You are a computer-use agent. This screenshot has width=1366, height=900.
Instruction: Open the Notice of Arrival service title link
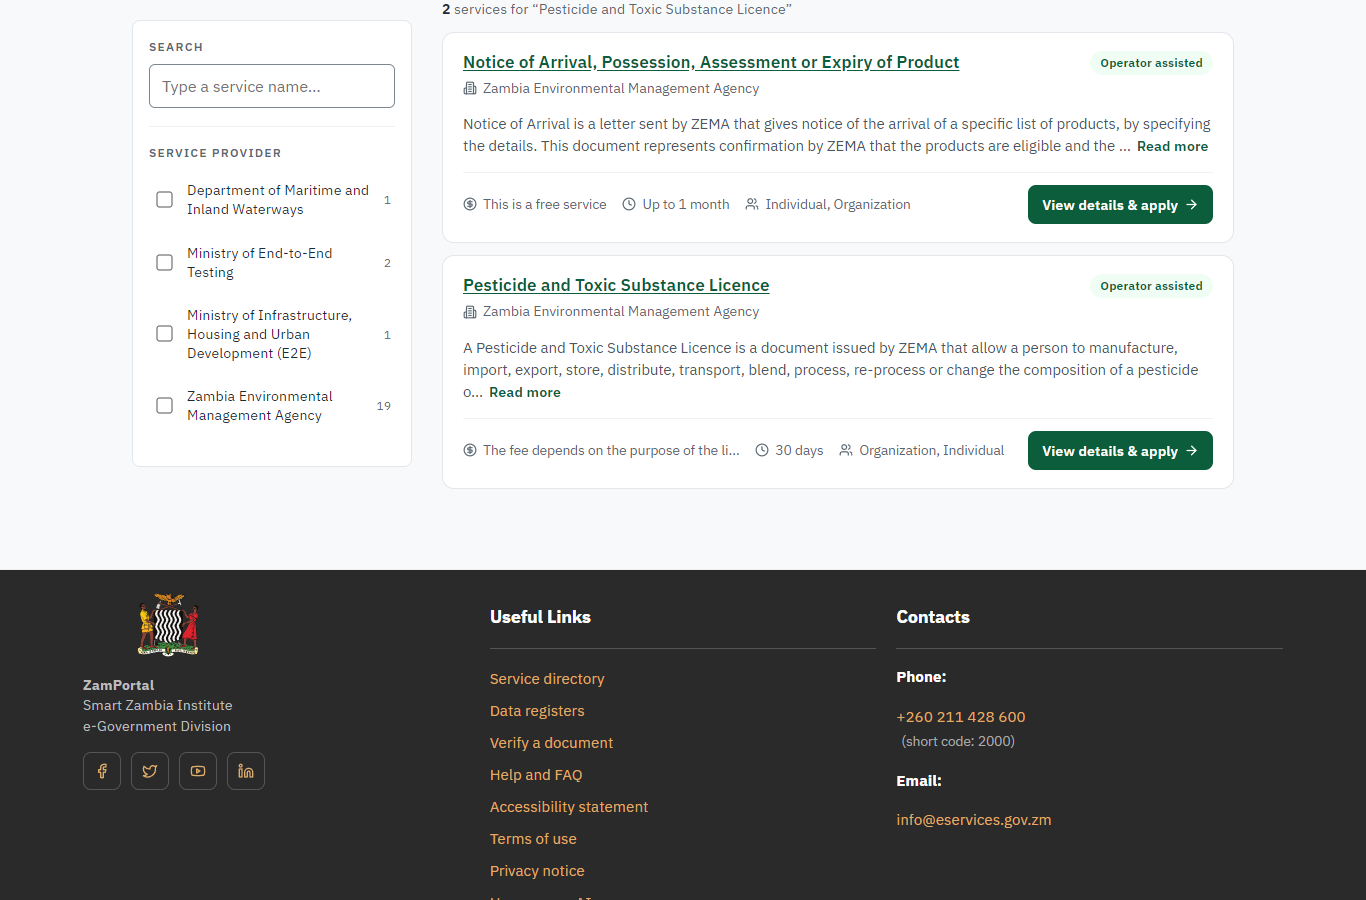pos(711,62)
